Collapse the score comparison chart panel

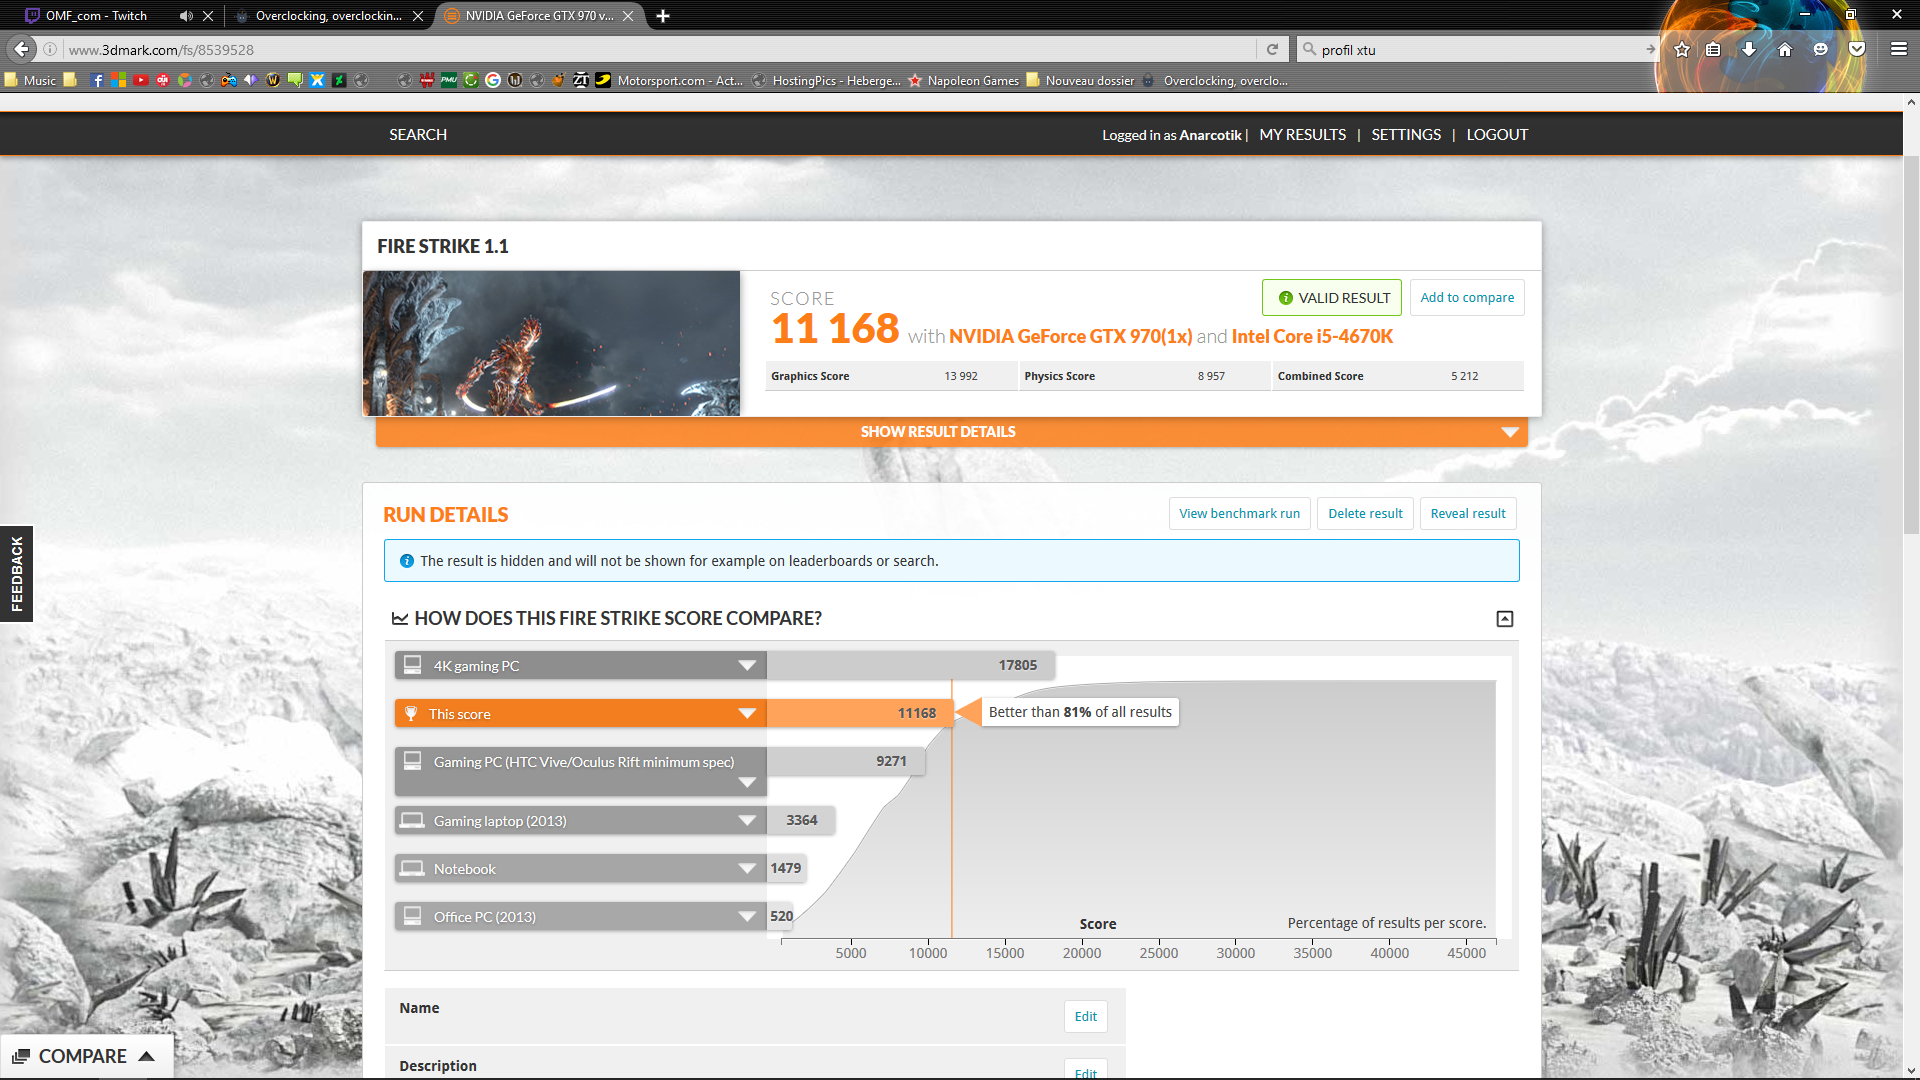click(1504, 619)
